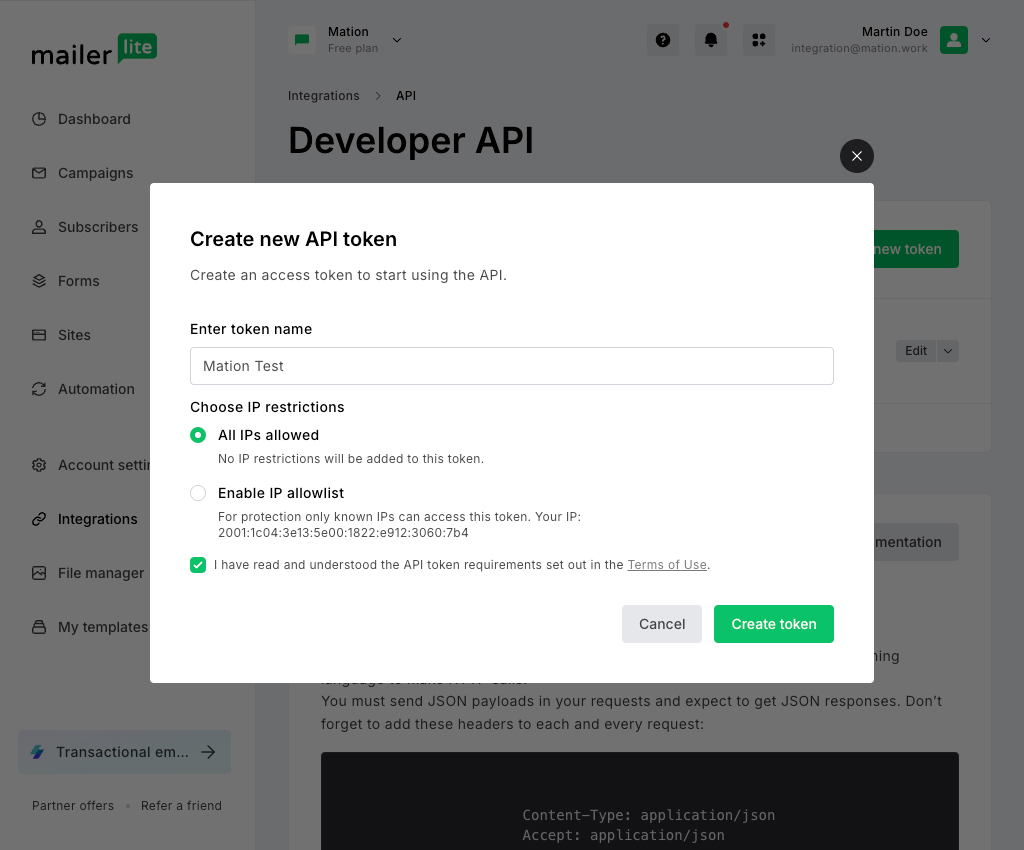
Task: Open Automation in the sidebar
Action: [x=96, y=389]
